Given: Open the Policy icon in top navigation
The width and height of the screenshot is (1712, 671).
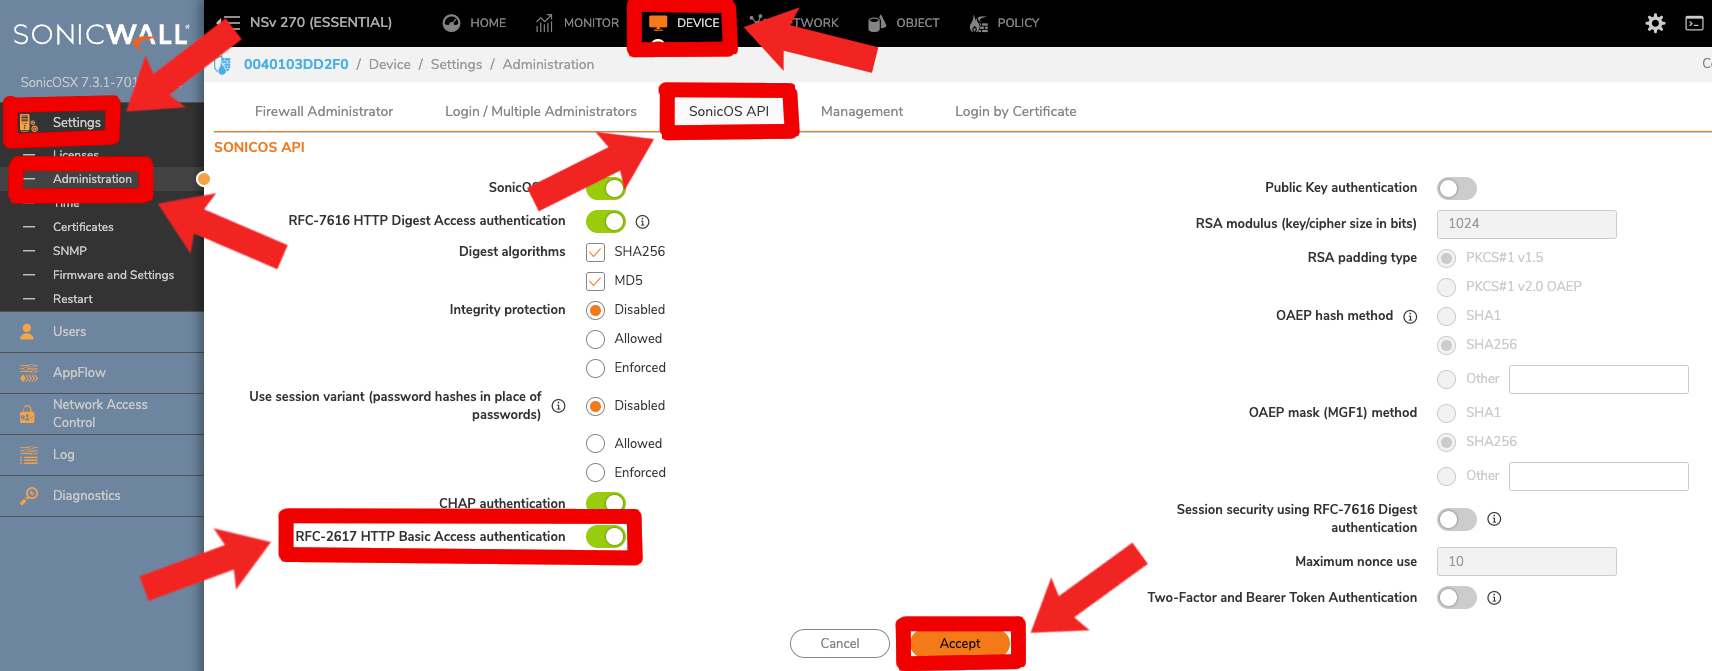Looking at the screenshot, I should coord(979,23).
